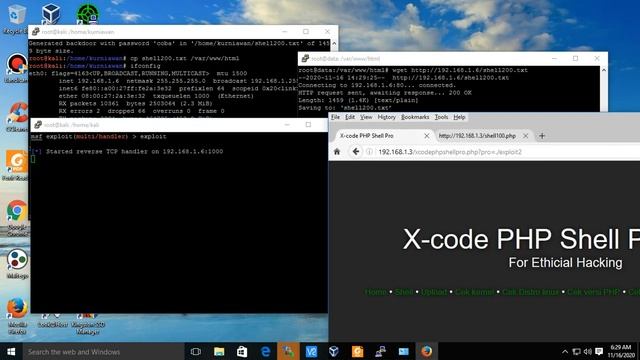Click the Firefox Home button
Image resolution: width=640 pixels, height=360 pixels.
pos(337,152)
